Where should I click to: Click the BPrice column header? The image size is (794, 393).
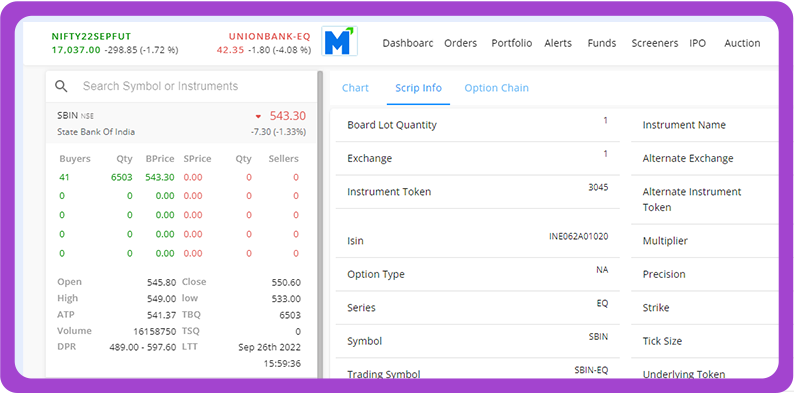click(x=160, y=159)
